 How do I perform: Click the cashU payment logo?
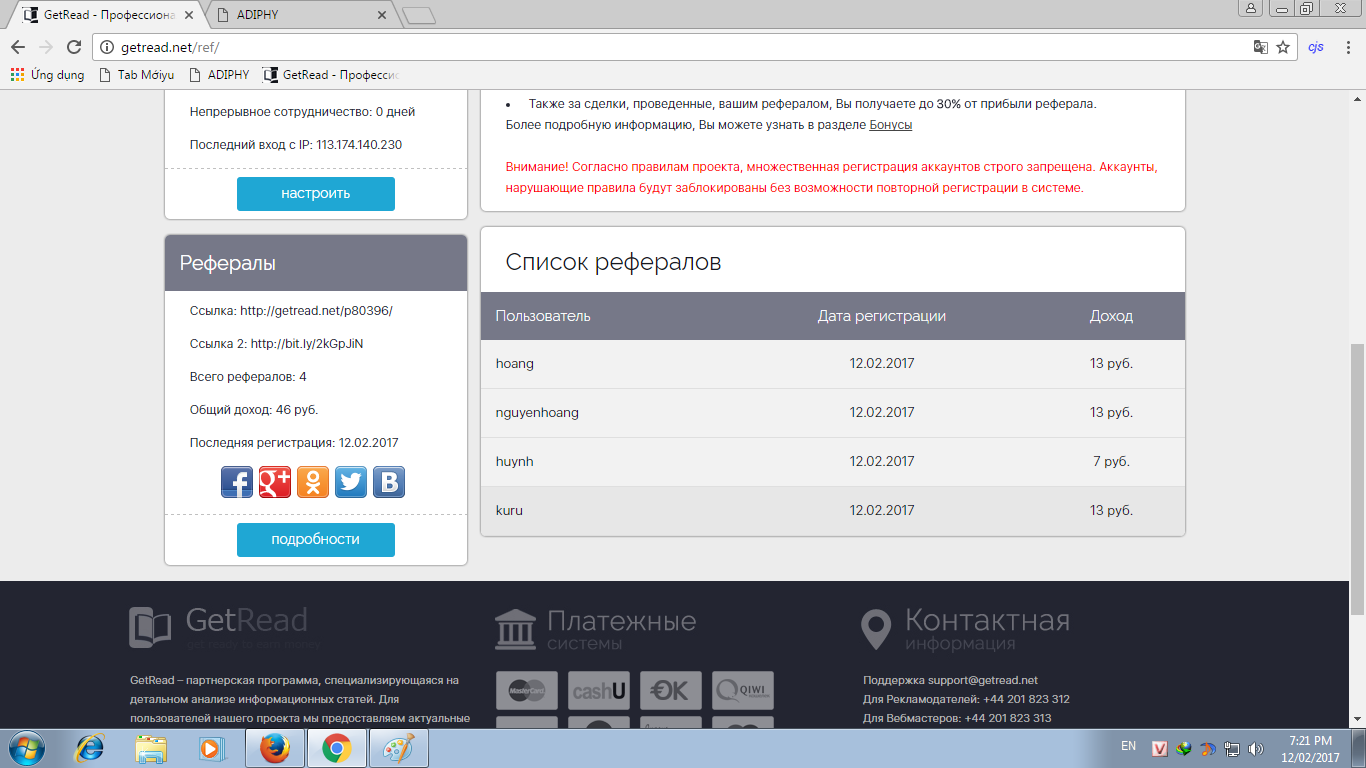click(x=599, y=690)
